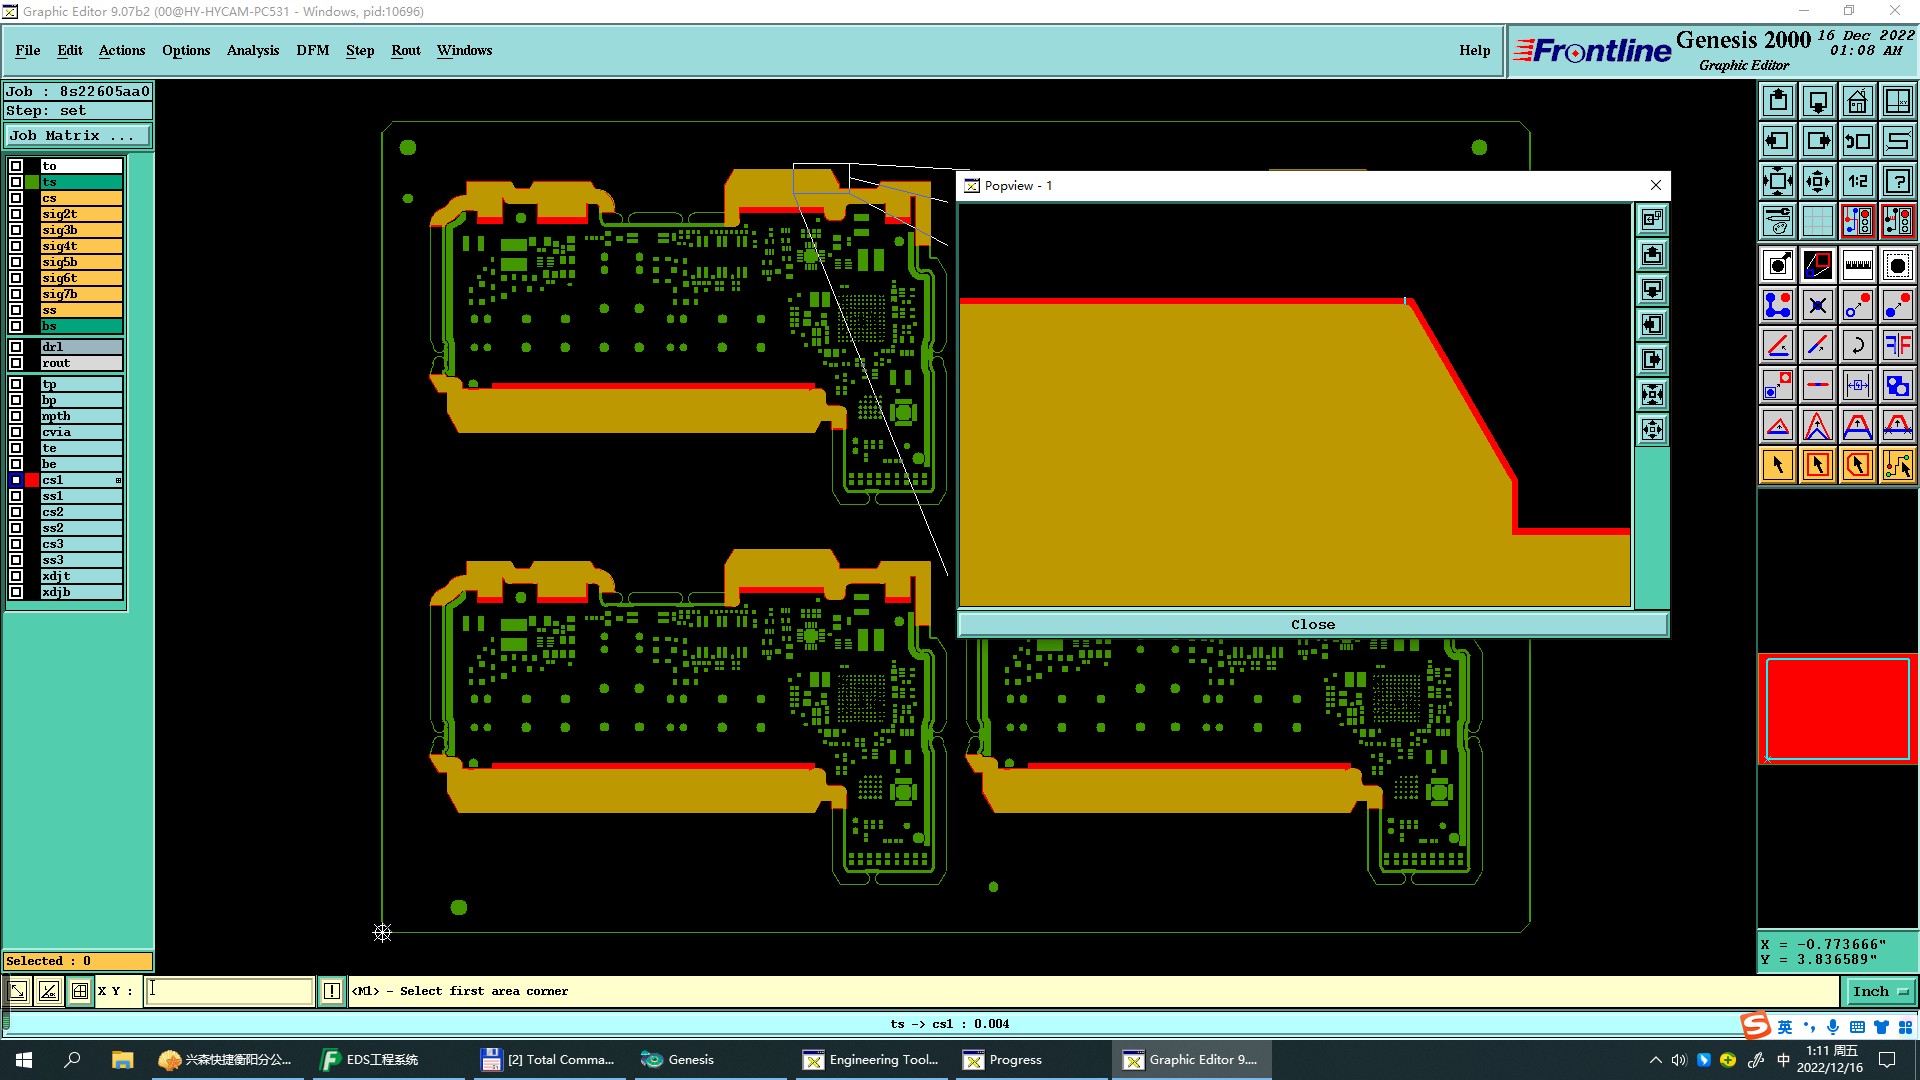Toggle the sig2t layer checkbox
This screenshot has width=1920, height=1080.
pos(16,214)
